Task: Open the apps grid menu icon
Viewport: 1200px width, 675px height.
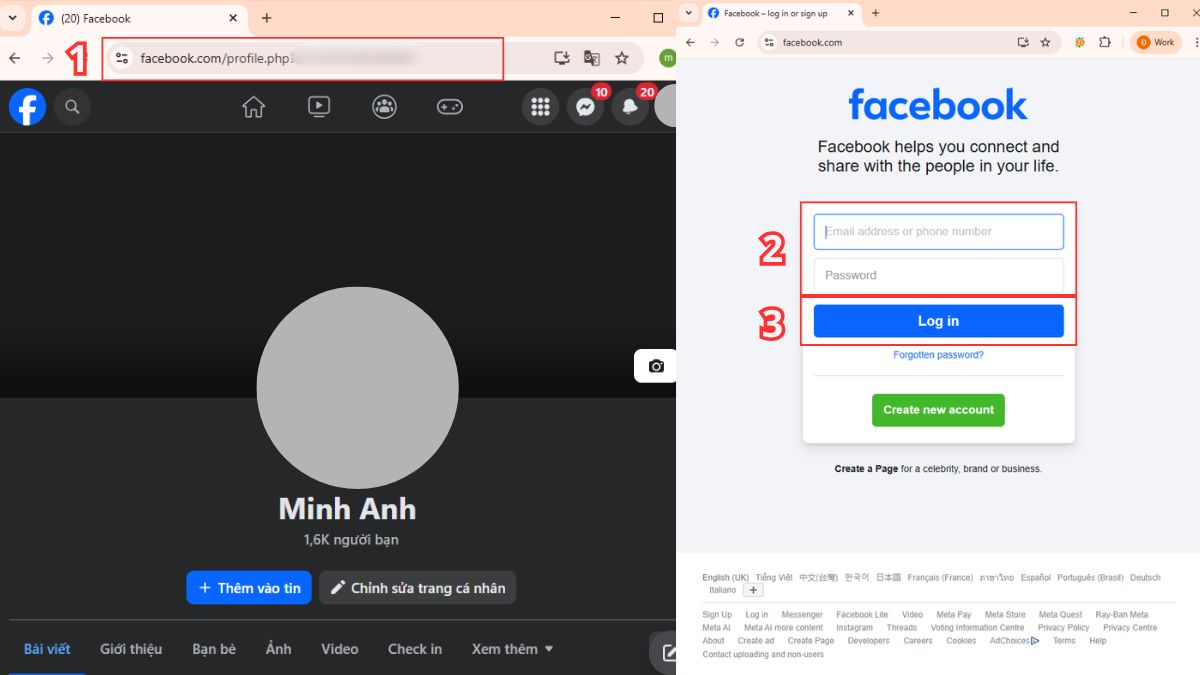Action: click(x=540, y=107)
